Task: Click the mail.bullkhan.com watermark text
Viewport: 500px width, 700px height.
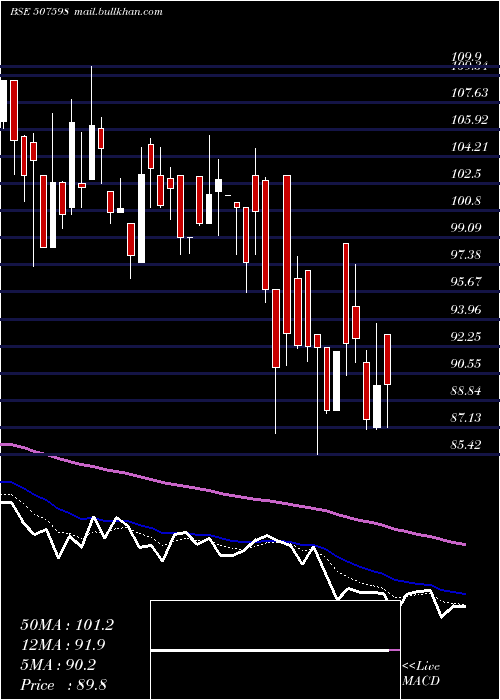Action: [117, 12]
